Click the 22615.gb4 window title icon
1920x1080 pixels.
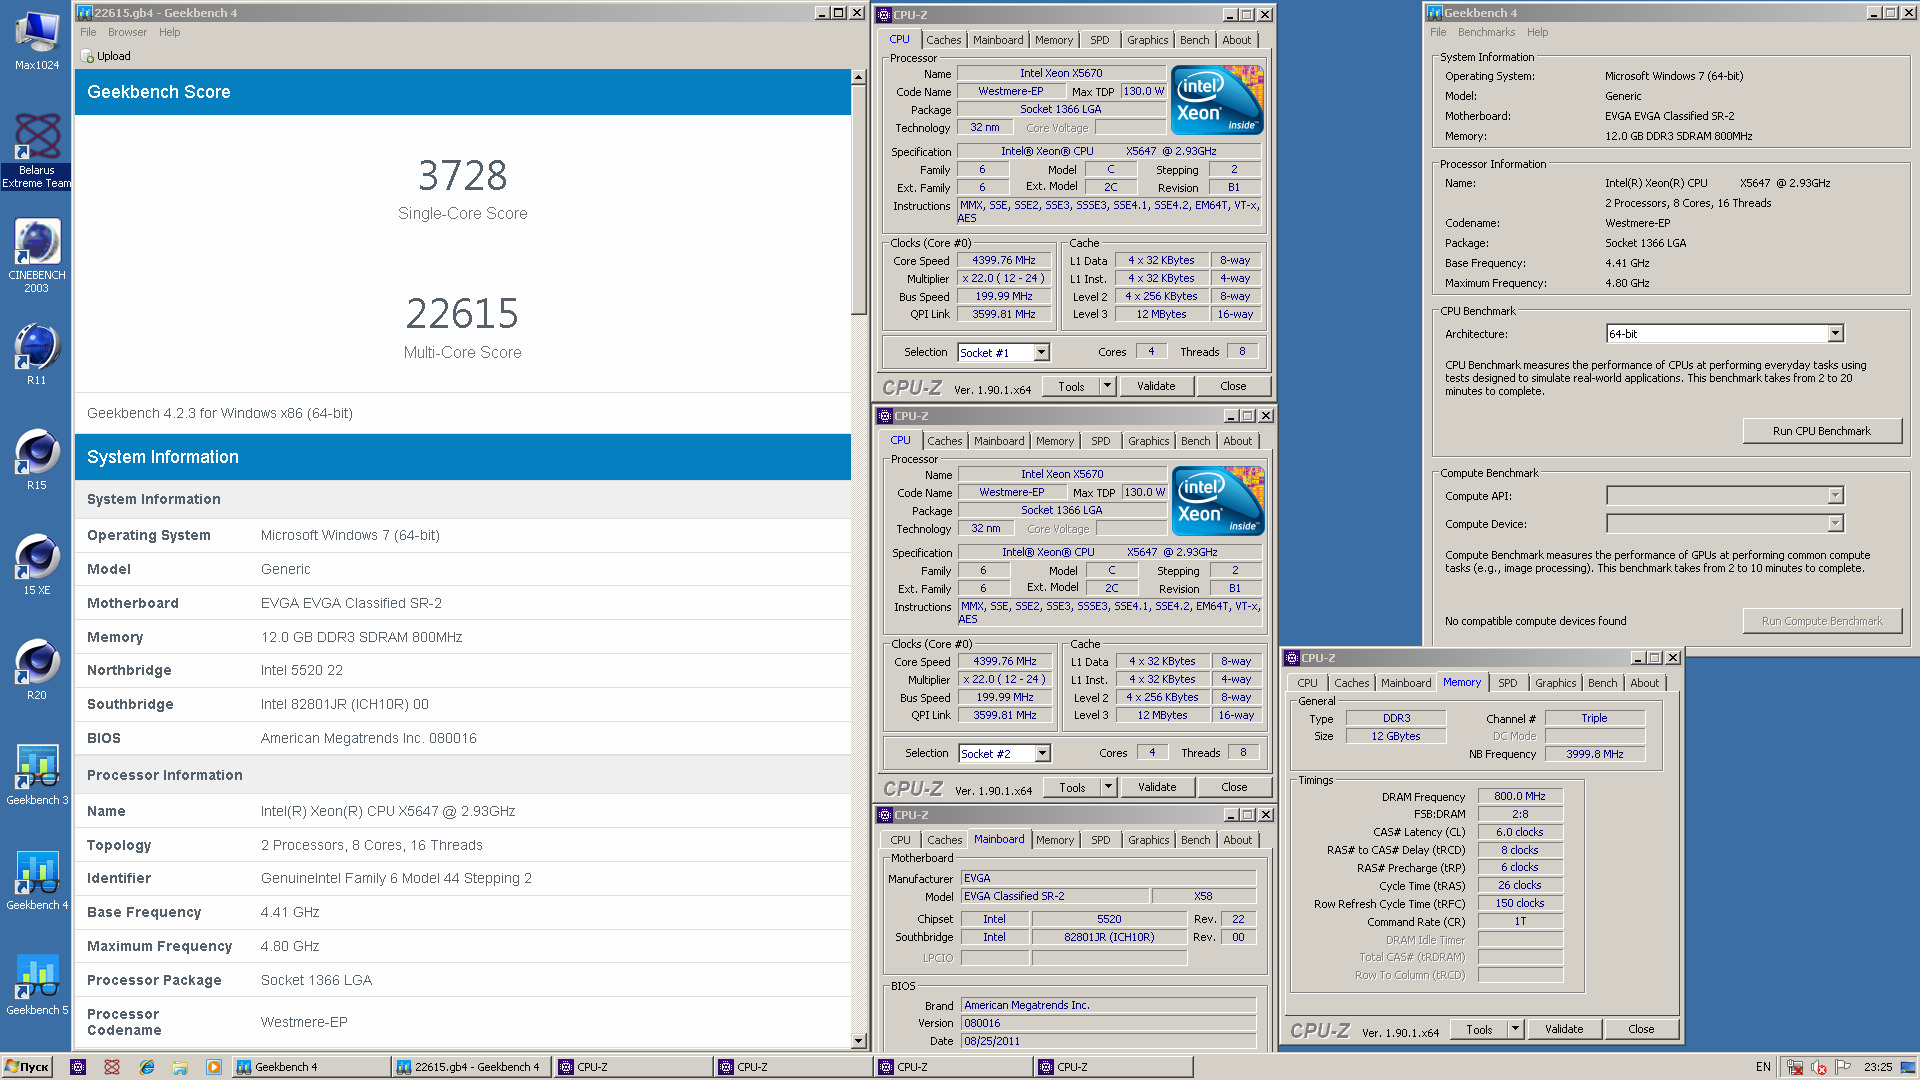(x=85, y=13)
